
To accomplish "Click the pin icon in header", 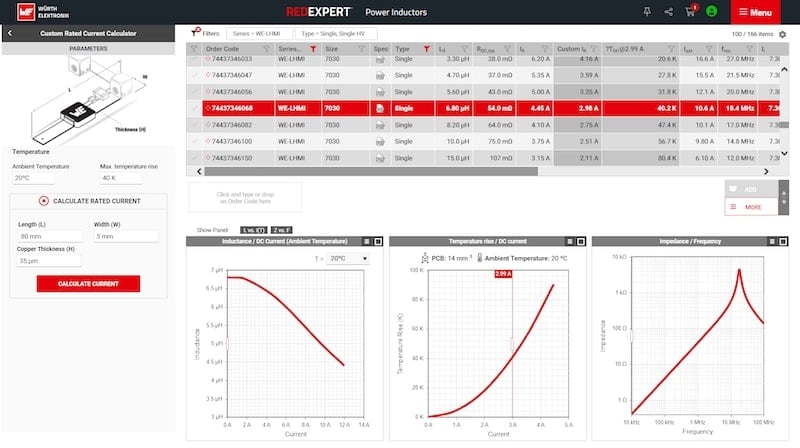I will (x=647, y=11).
